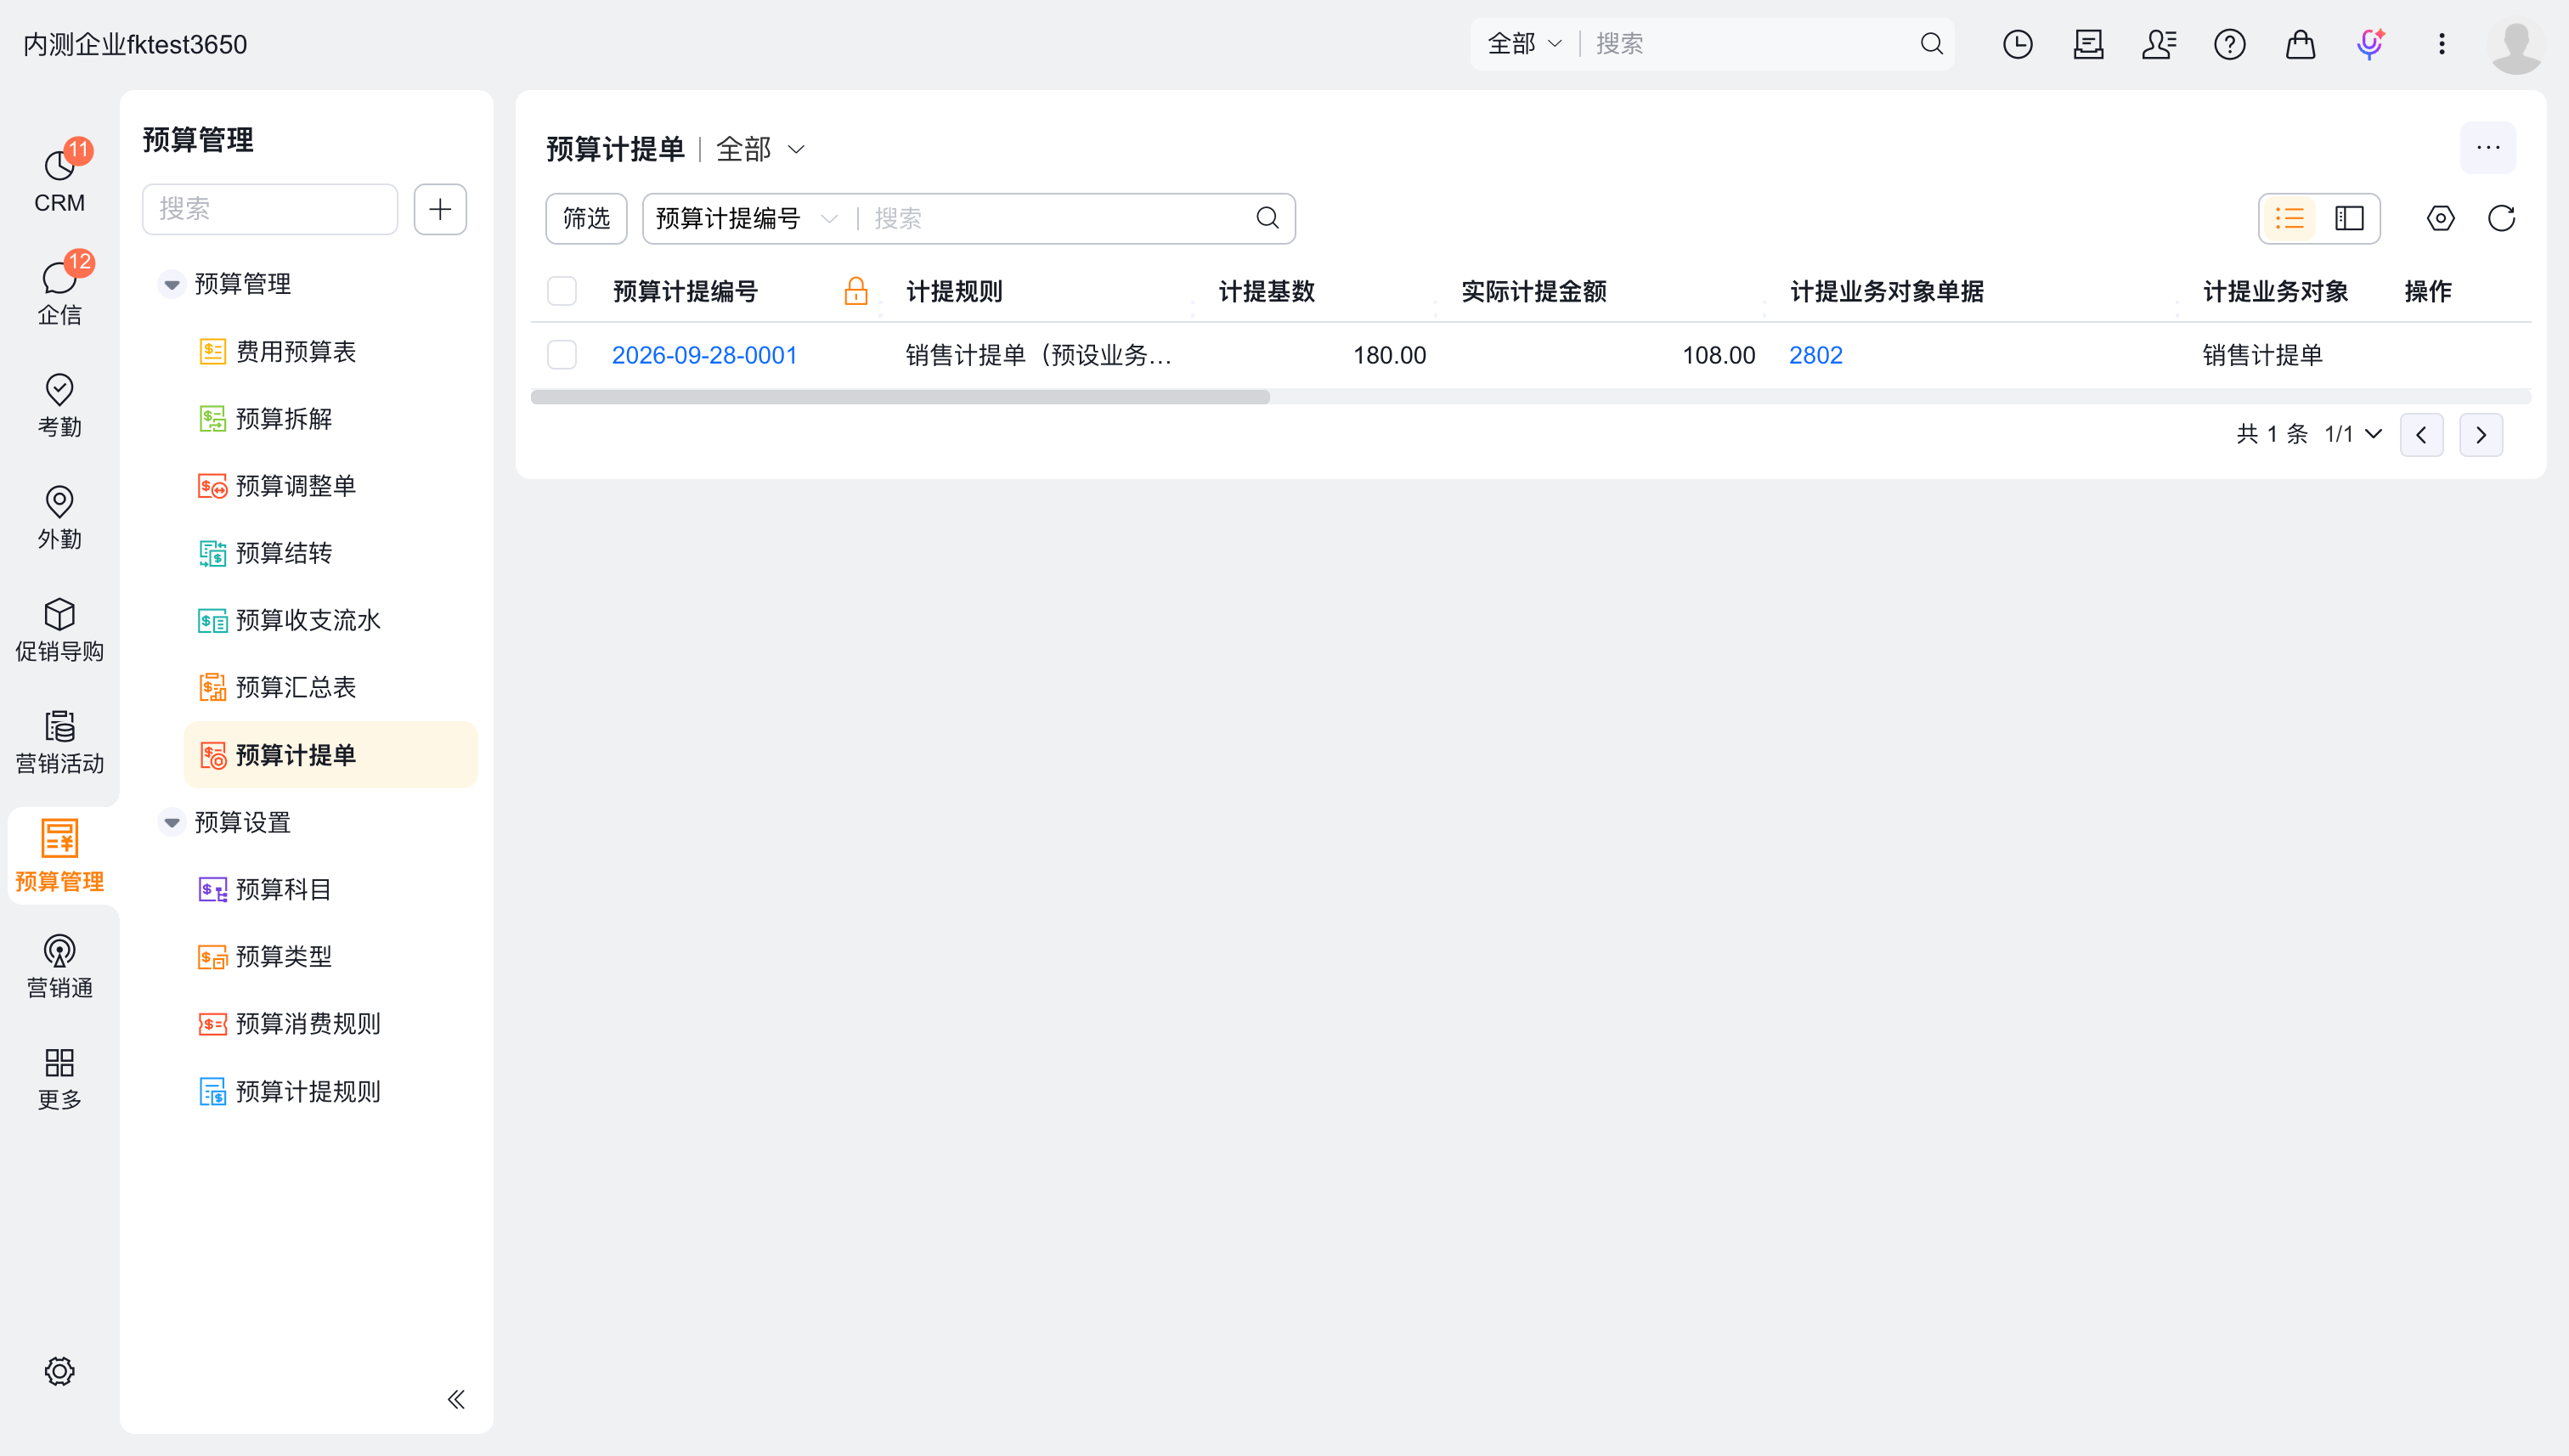The width and height of the screenshot is (2569, 1456).
Task: Switch to split panel view
Action: pyautogui.click(x=2349, y=218)
